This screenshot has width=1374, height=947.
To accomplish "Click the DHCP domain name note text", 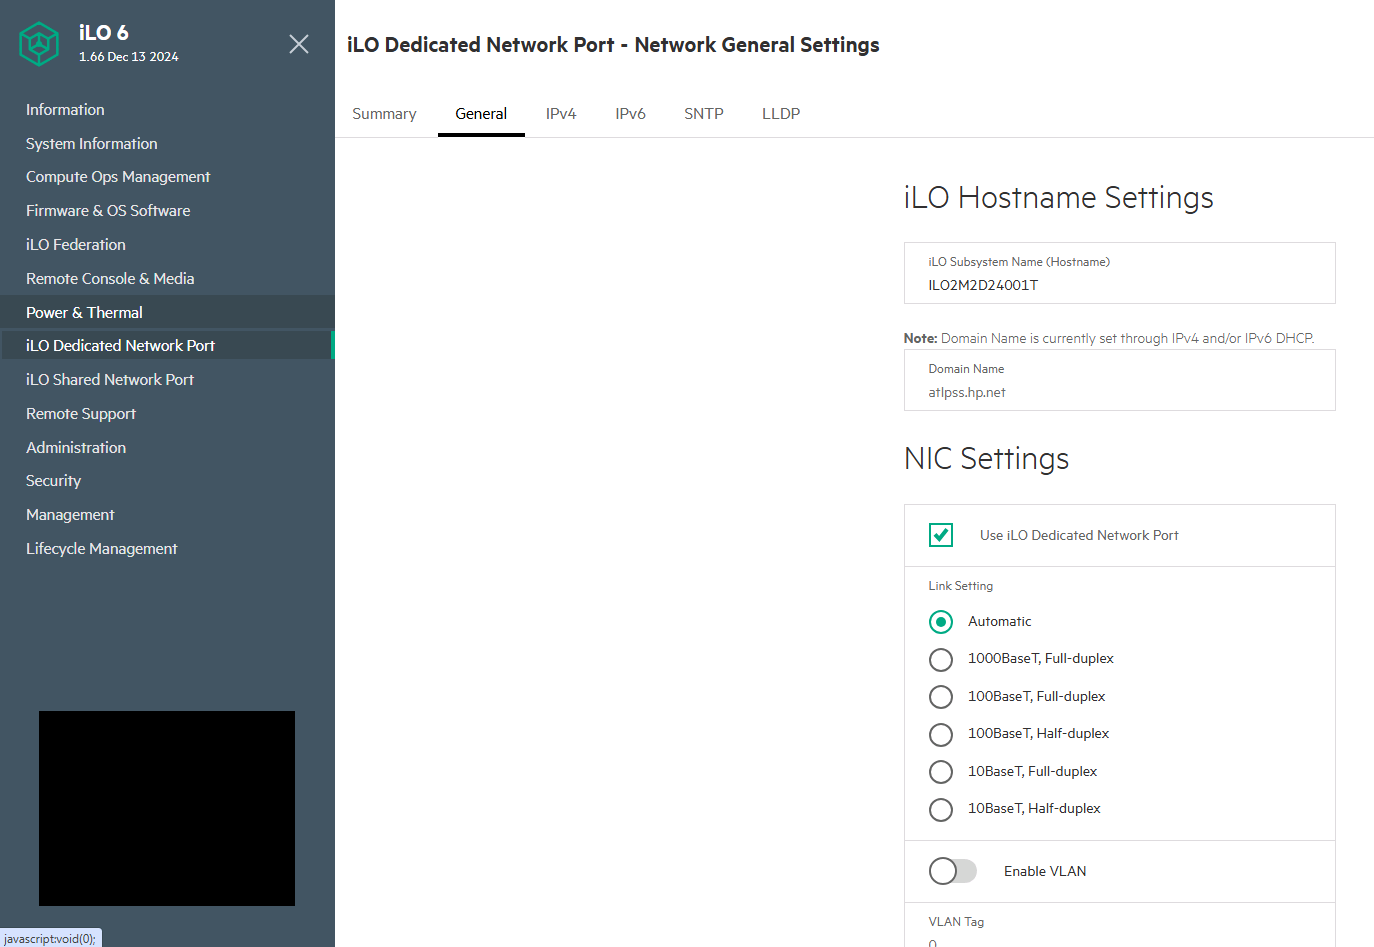I will click(1109, 339).
